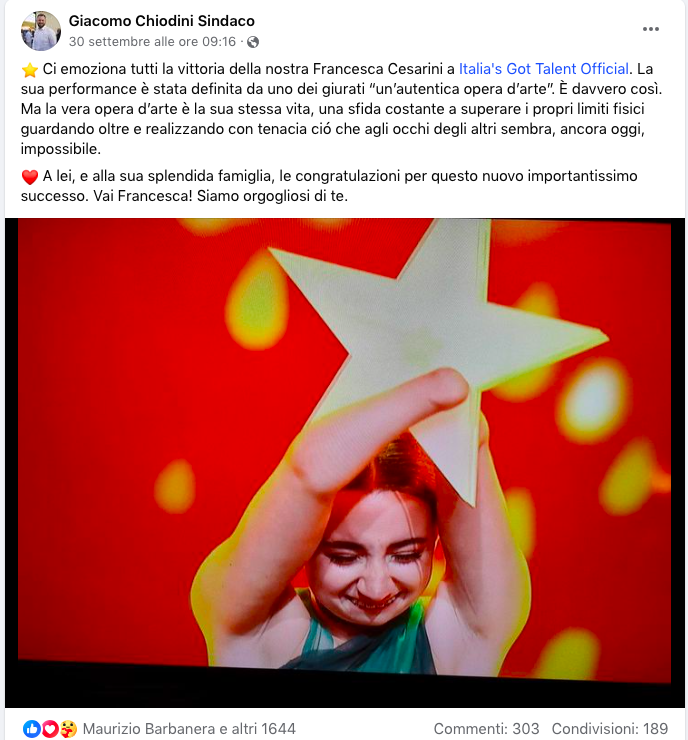688x740 pixels.
Task: Click the hugging Care reaction icon
Action: (68, 729)
